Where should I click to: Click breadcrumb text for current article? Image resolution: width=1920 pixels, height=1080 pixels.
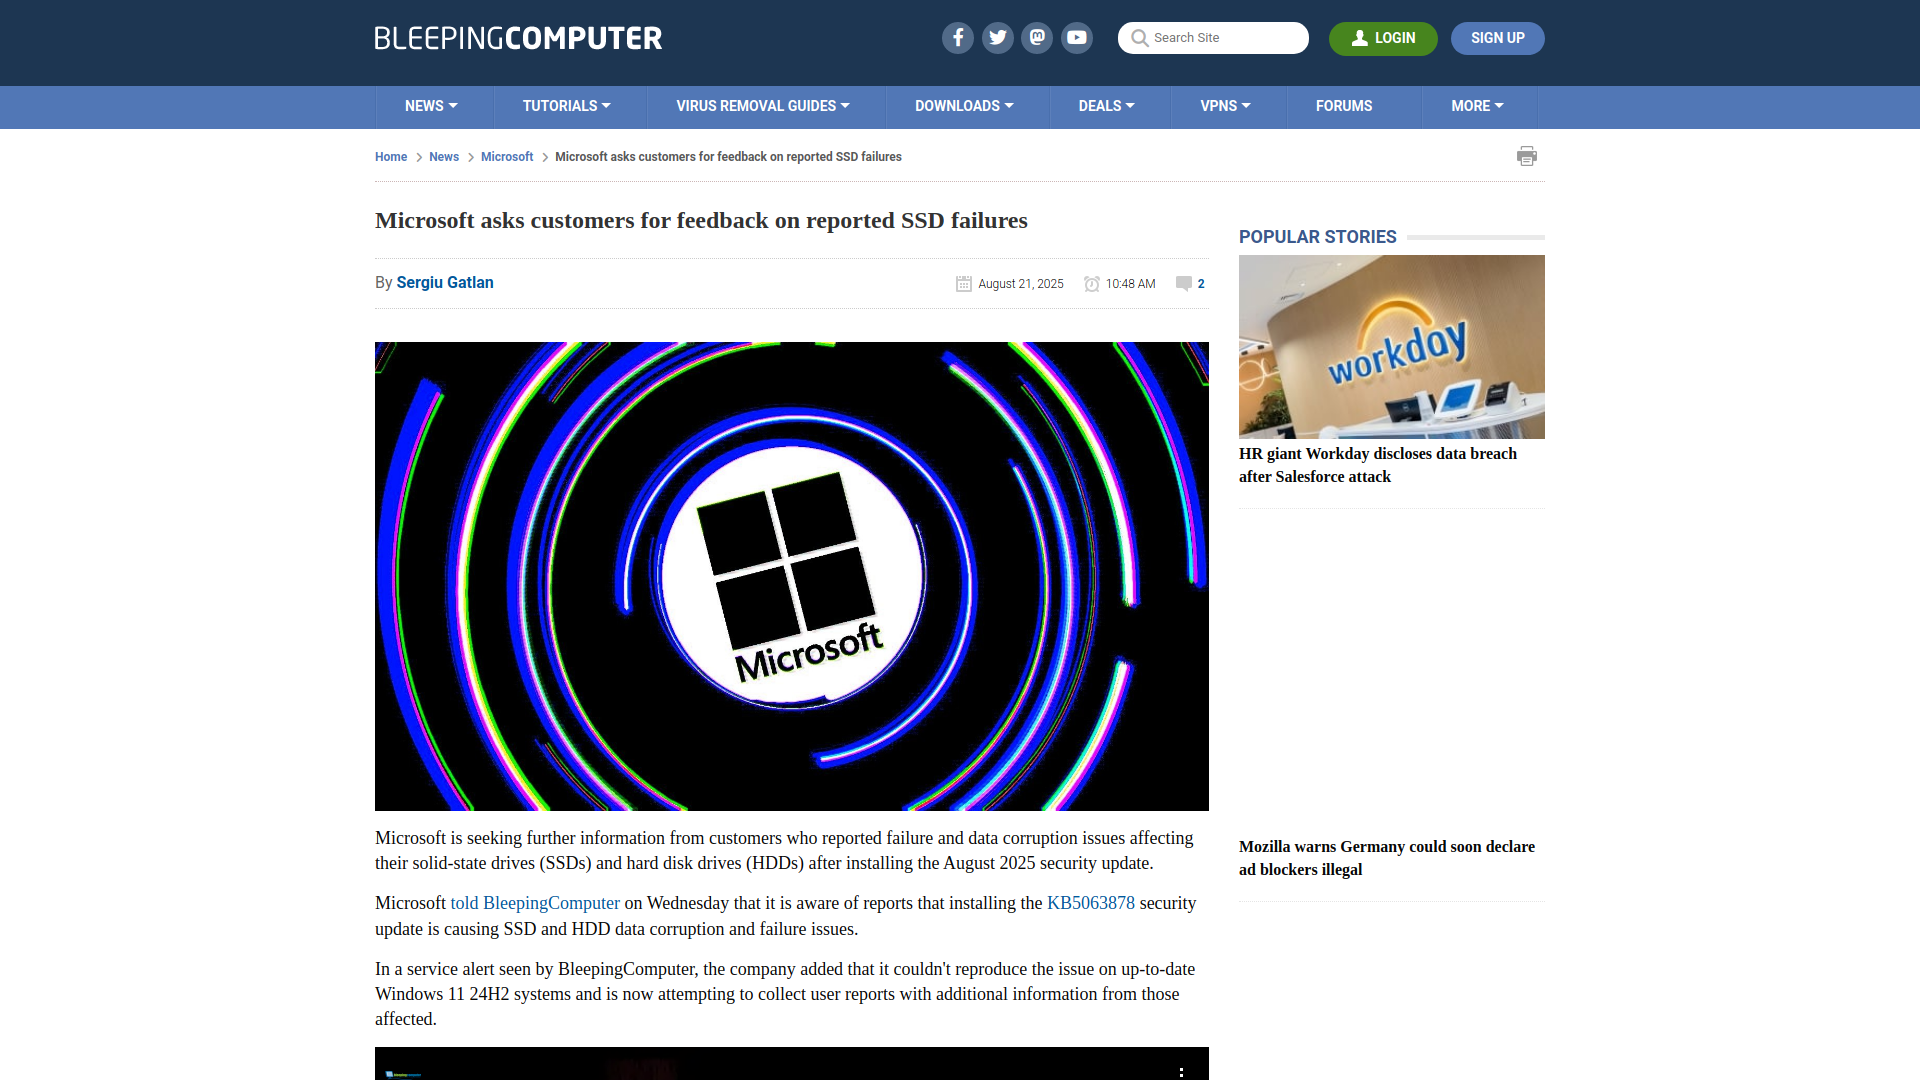point(728,157)
